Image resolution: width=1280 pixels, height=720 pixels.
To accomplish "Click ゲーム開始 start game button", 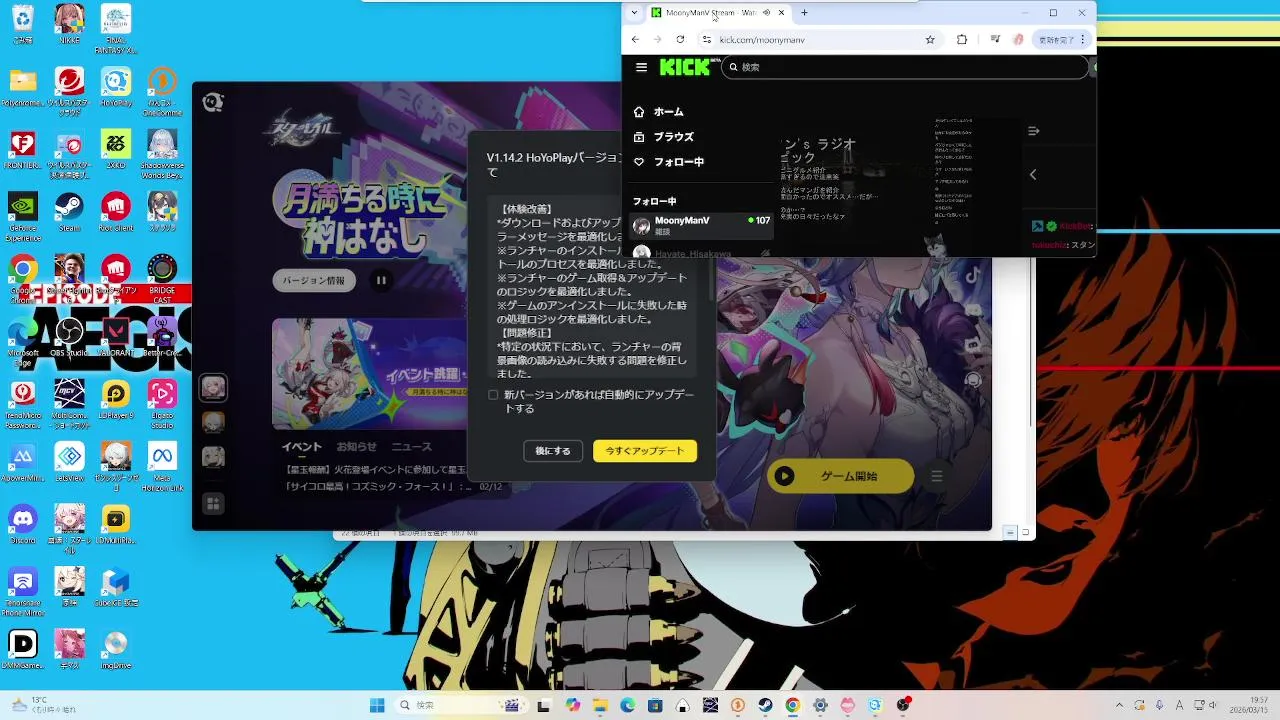I will pos(840,476).
